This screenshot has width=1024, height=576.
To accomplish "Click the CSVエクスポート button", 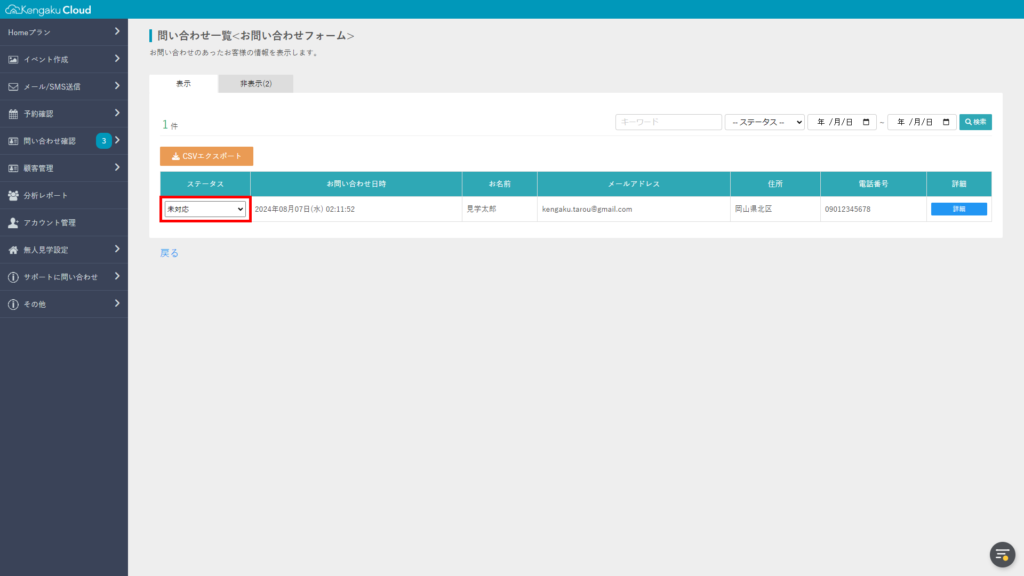I will coord(206,156).
